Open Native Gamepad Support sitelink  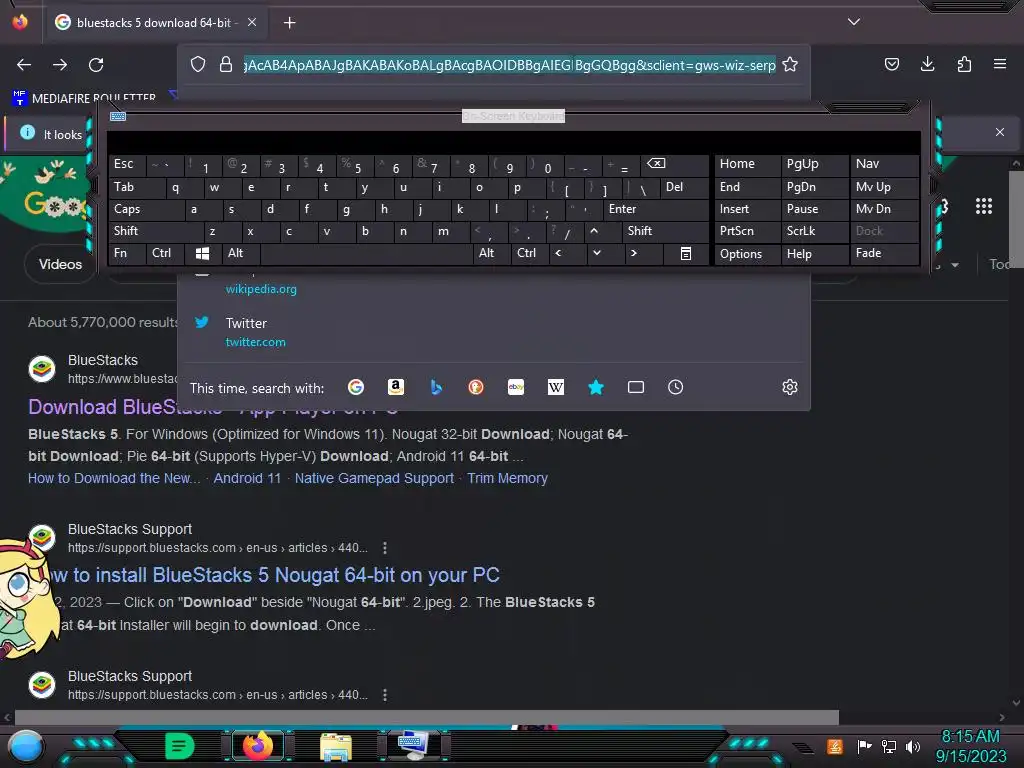tap(374, 478)
